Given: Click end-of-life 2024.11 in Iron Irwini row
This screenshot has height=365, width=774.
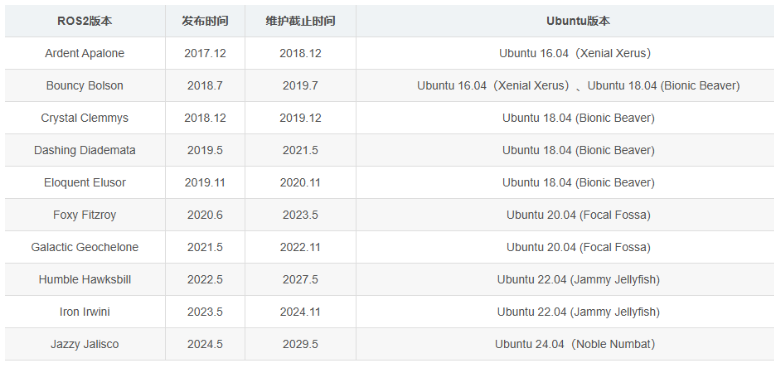Looking at the screenshot, I should (x=300, y=312).
